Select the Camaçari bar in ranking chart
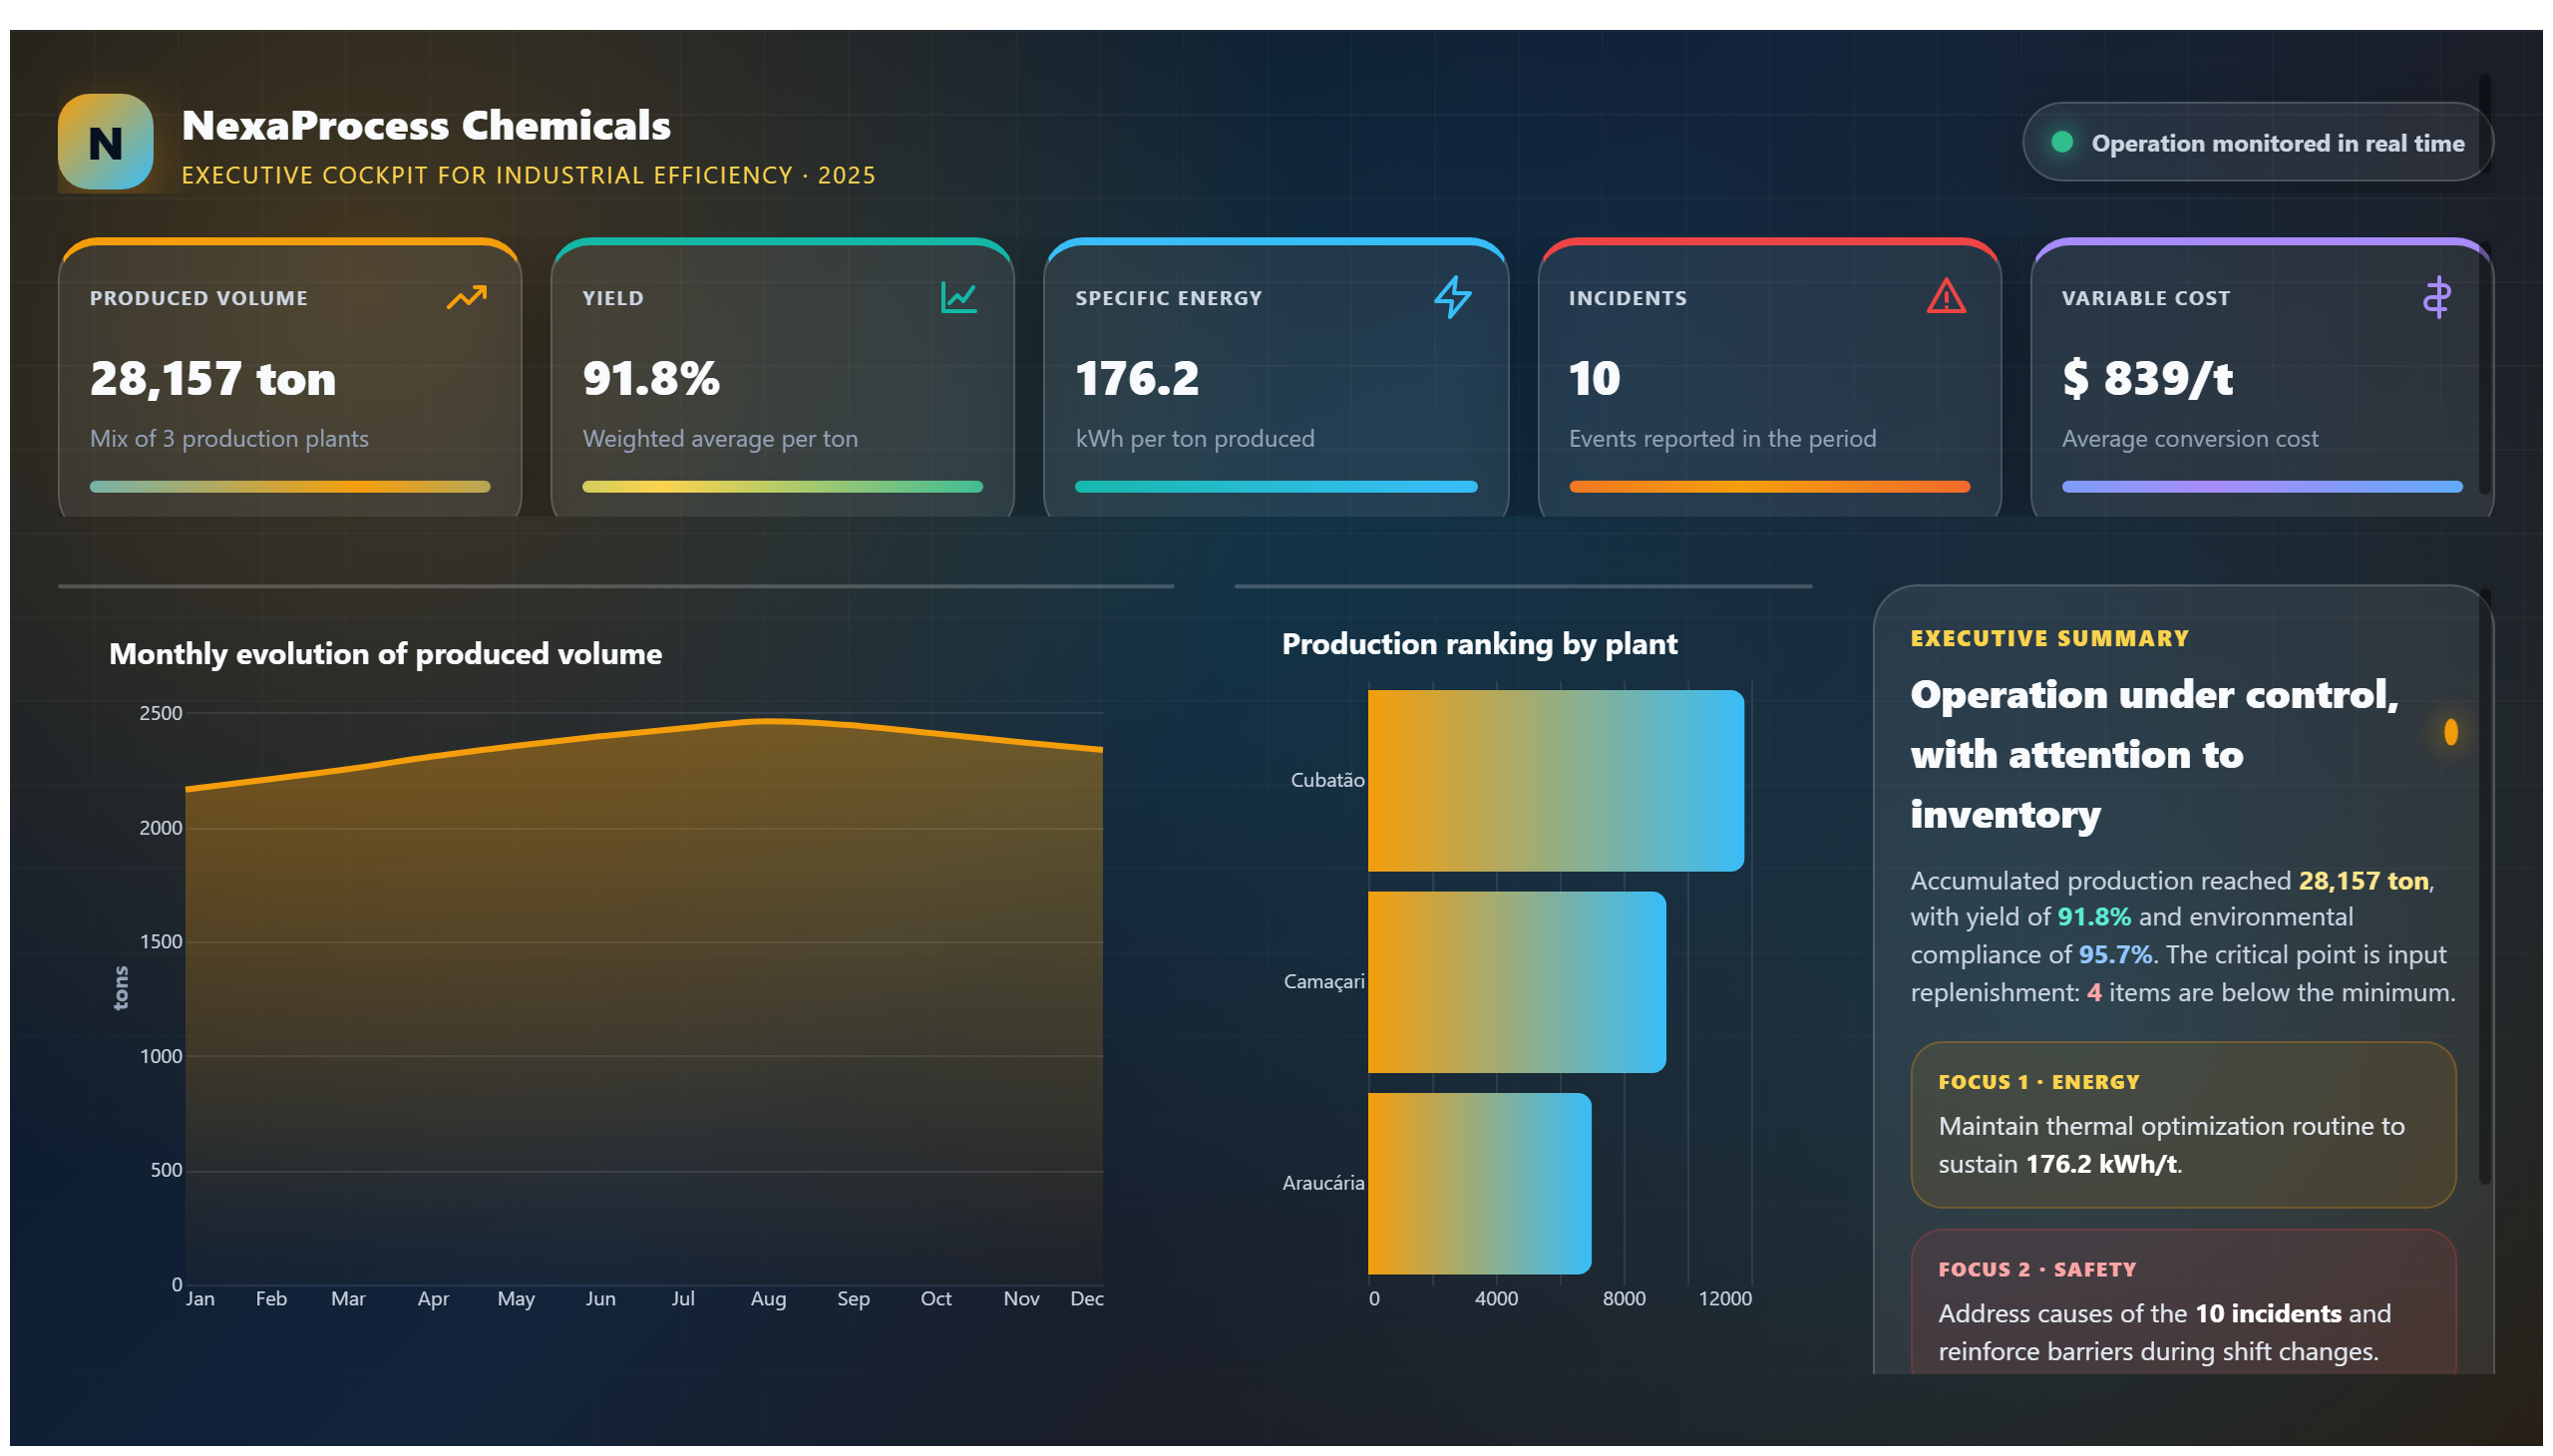 coord(1516,982)
